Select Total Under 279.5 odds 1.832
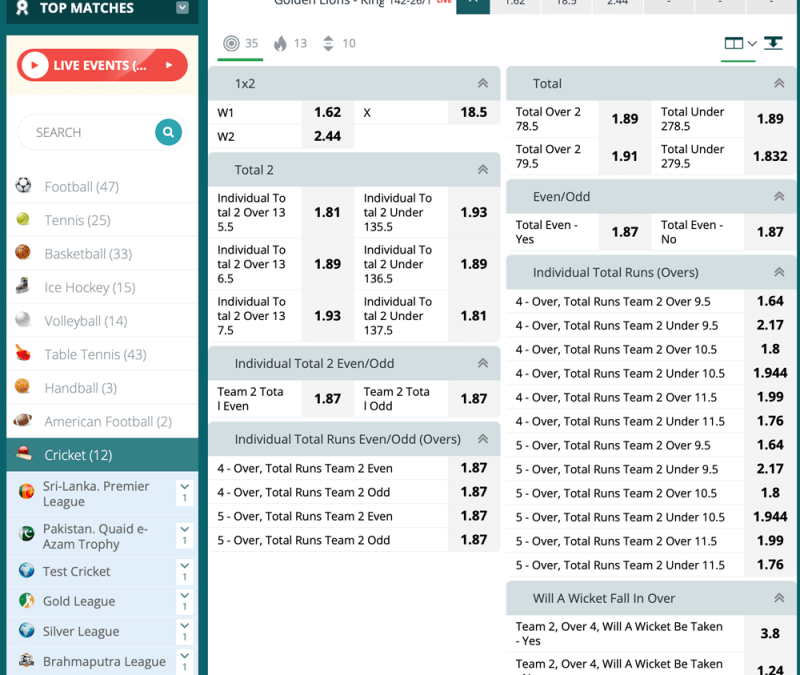 (x=770, y=156)
